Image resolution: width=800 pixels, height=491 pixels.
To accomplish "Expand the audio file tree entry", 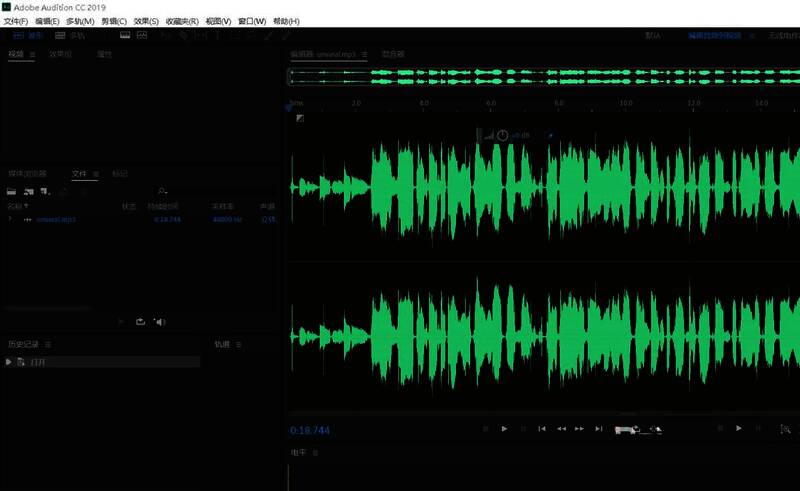I will [11, 219].
